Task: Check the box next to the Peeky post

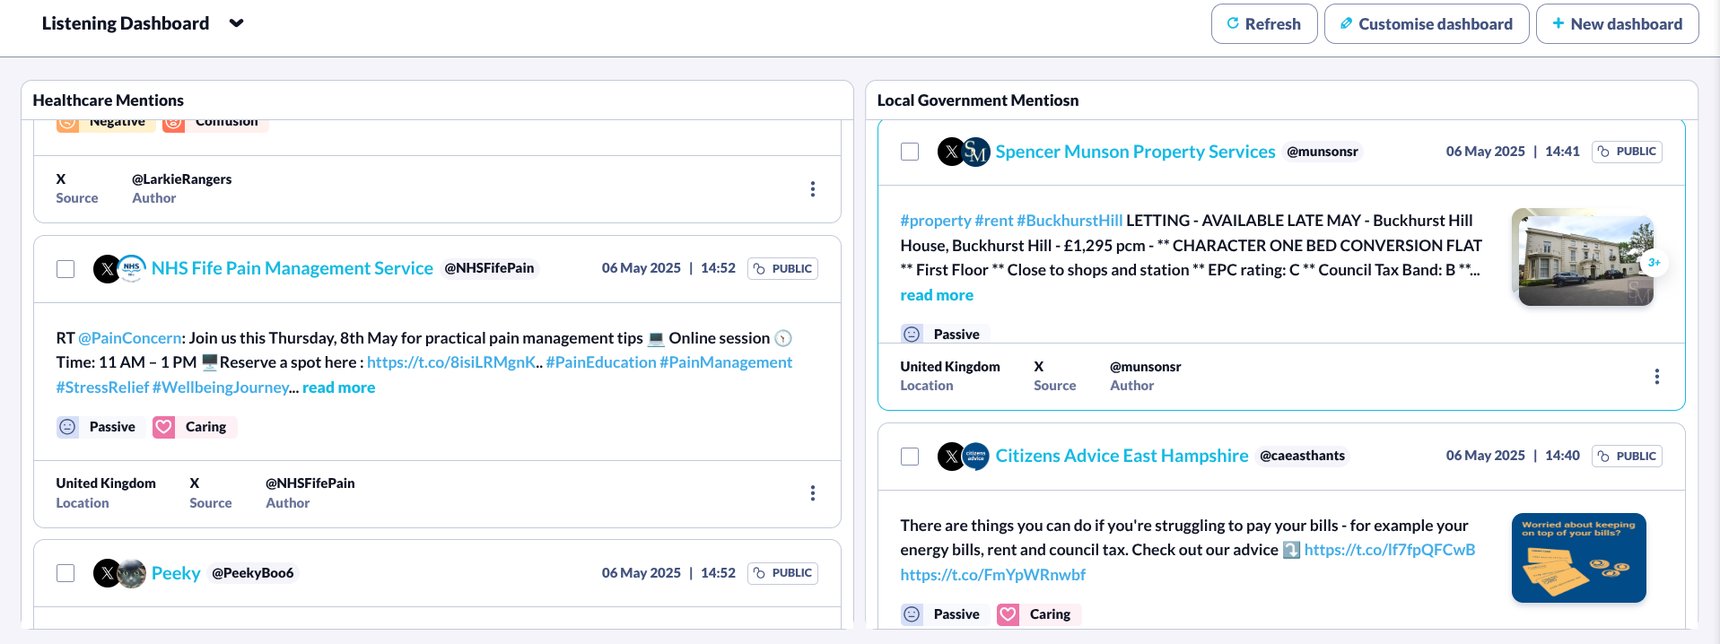Action: coord(66,573)
